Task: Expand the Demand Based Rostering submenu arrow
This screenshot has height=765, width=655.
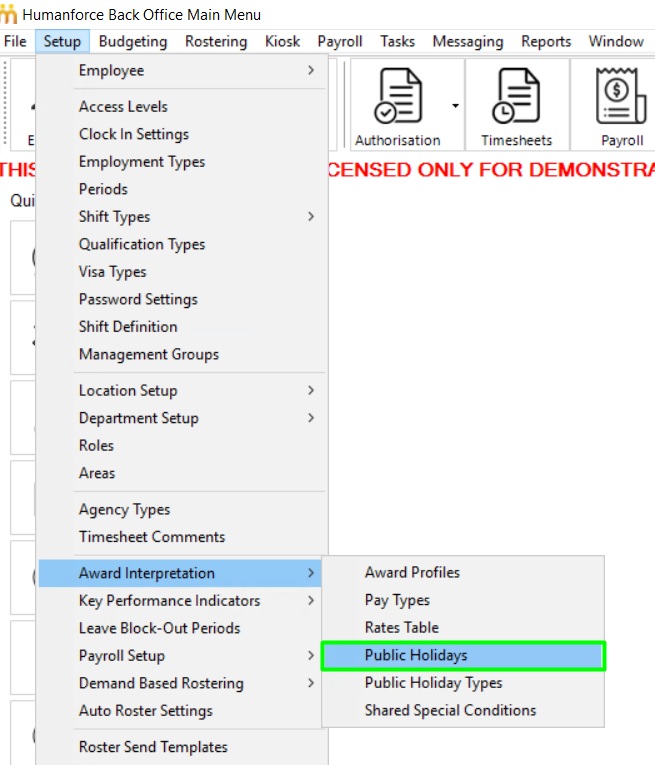Action: (x=311, y=683)
